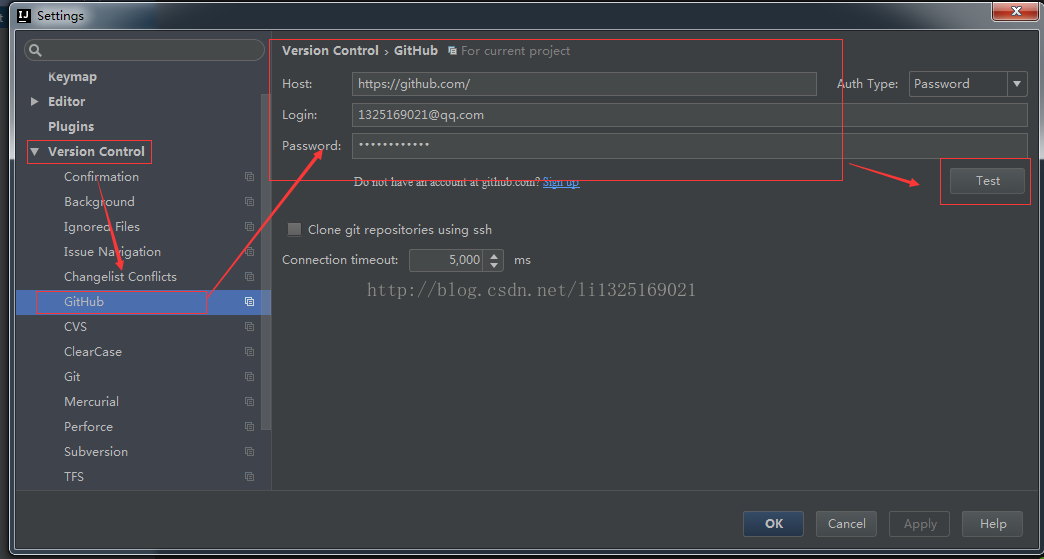1044x559 pixels.
Task: Click the For current project icon in header
Action: [452, 51]
